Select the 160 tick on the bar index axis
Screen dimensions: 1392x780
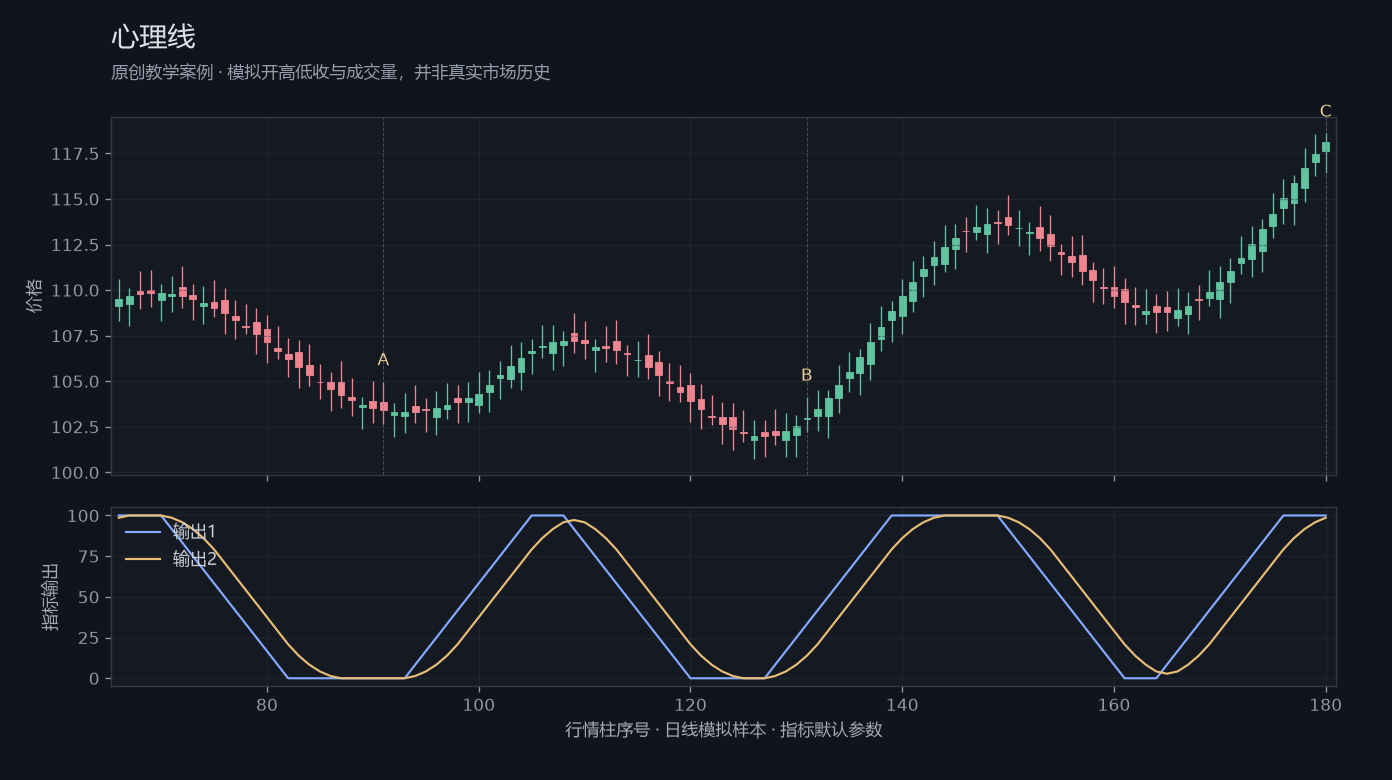tap(1114, 703)
